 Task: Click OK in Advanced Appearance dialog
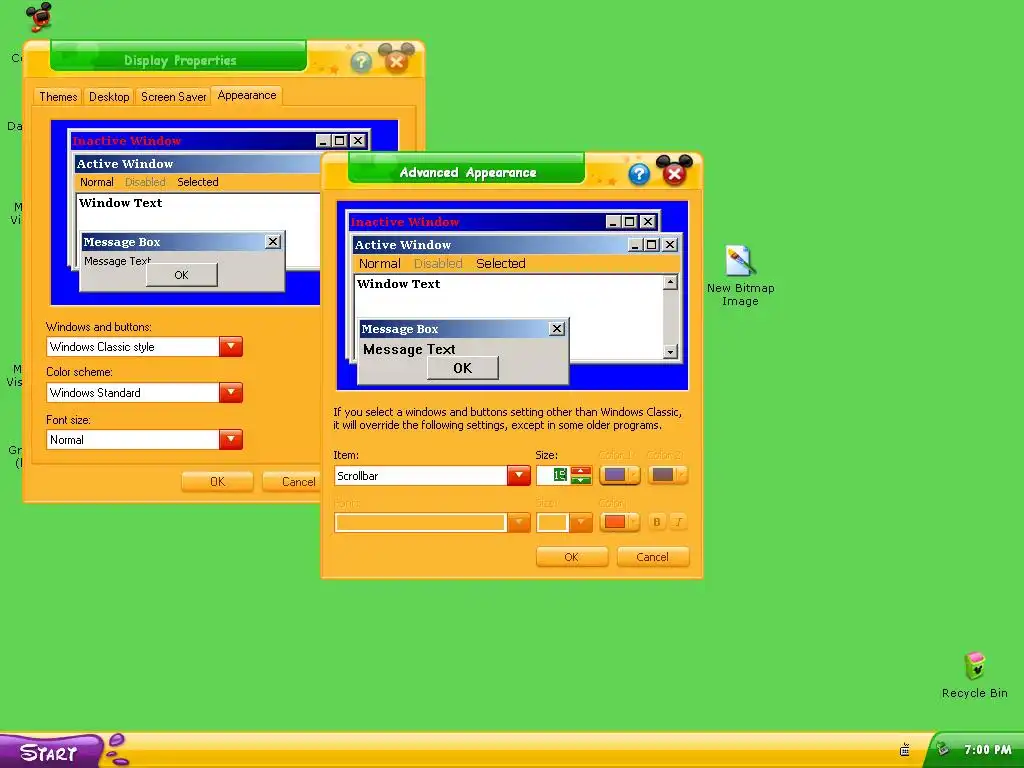(571, 557)
